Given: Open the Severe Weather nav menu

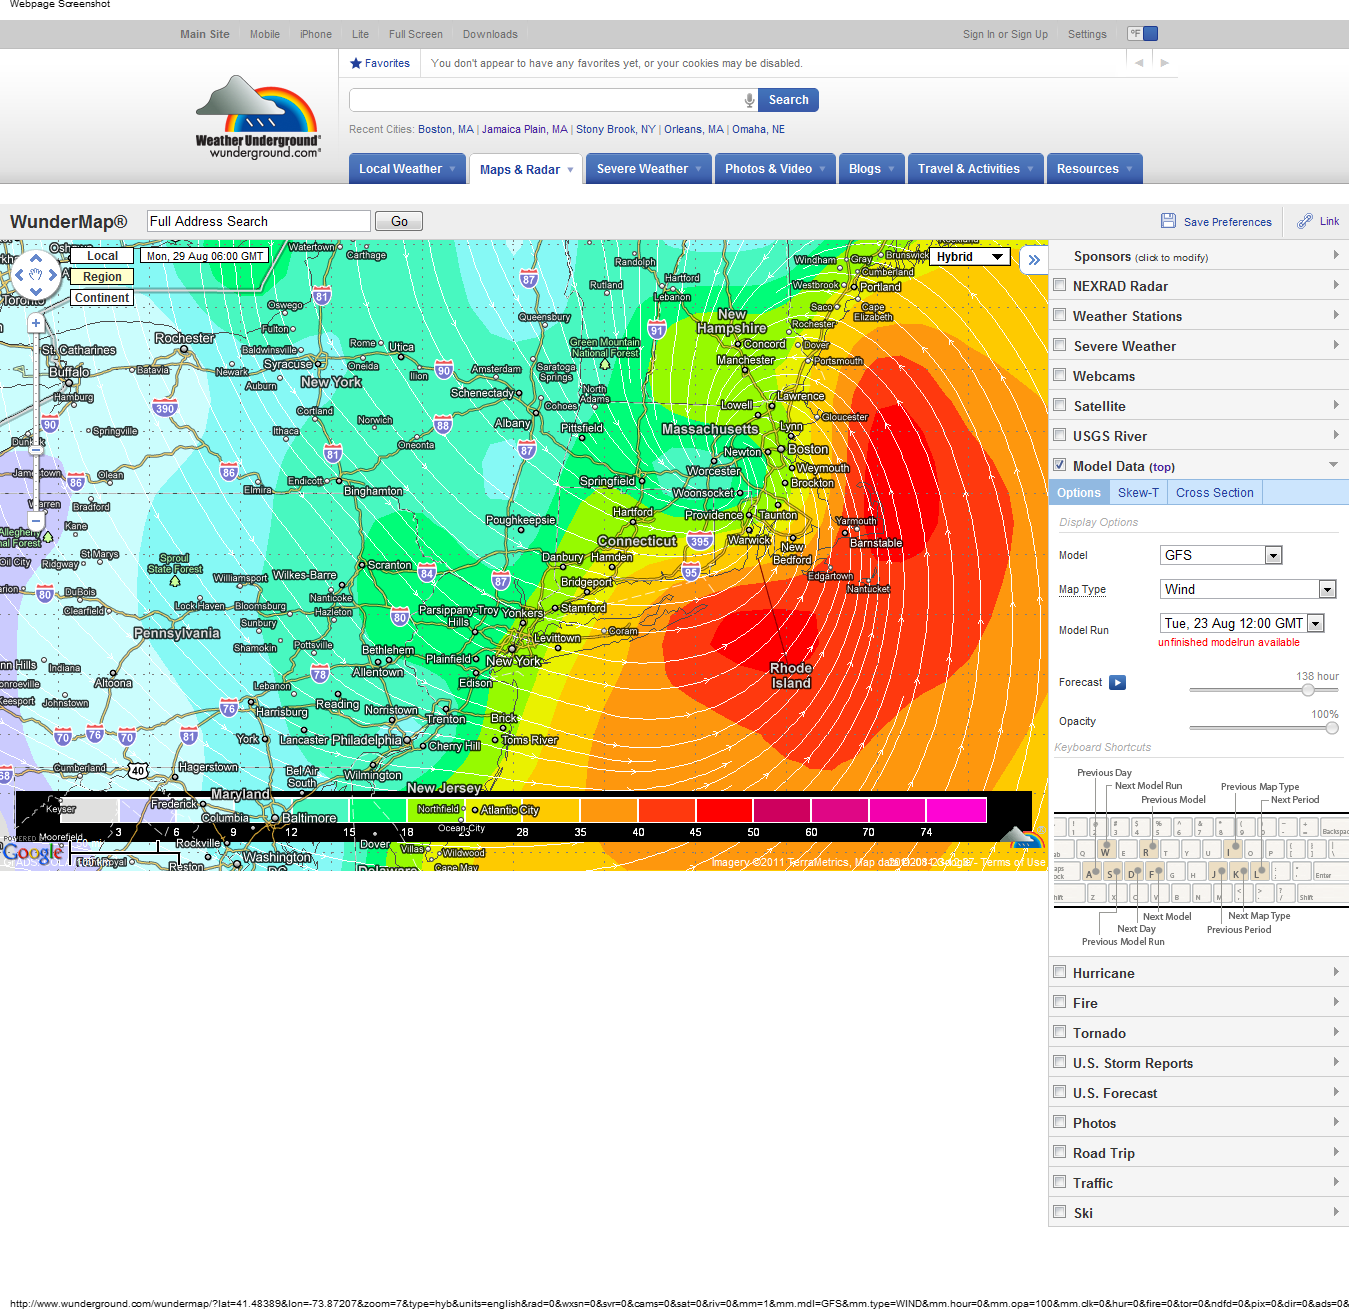Looking at the screenshot, I should coord(649,169).
